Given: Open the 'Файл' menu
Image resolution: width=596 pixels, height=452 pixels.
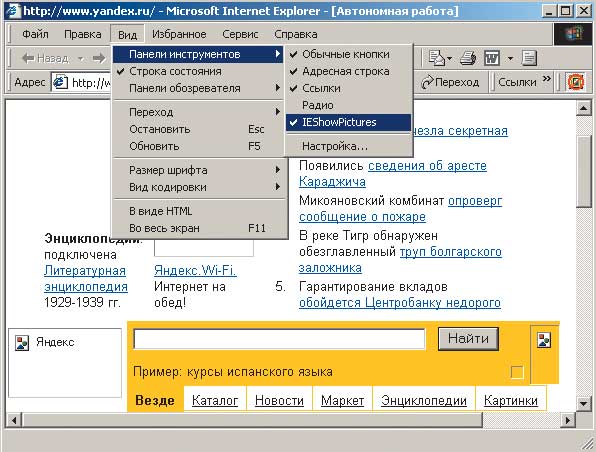Looking at the screenshot, I should coord(35,34).
